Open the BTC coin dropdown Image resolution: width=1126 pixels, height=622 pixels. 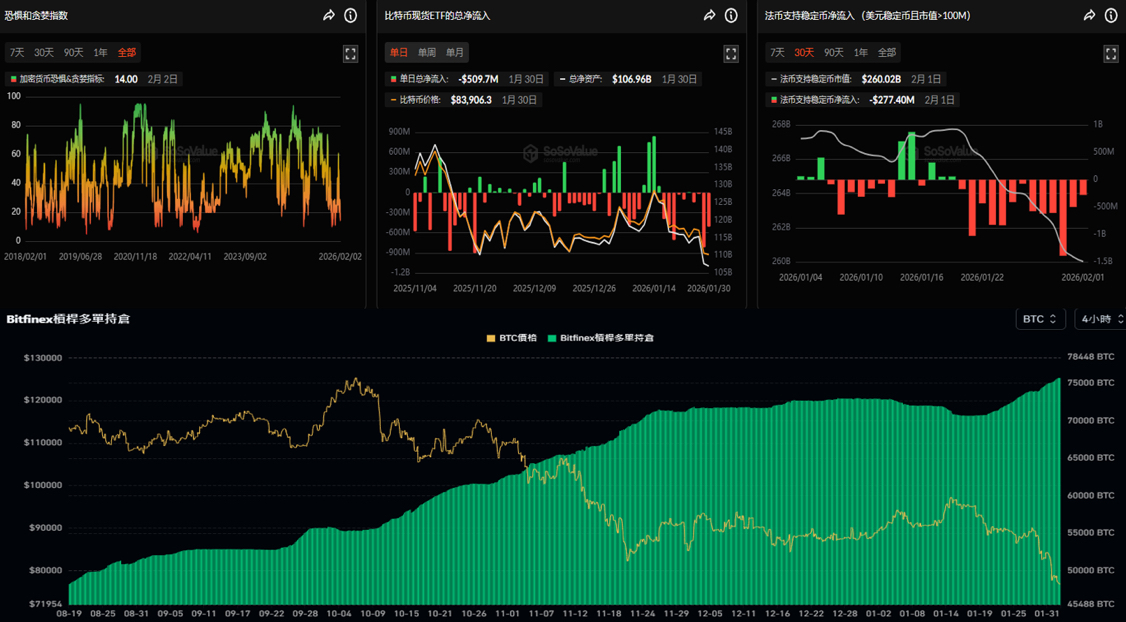click(x=1040, y=319)
